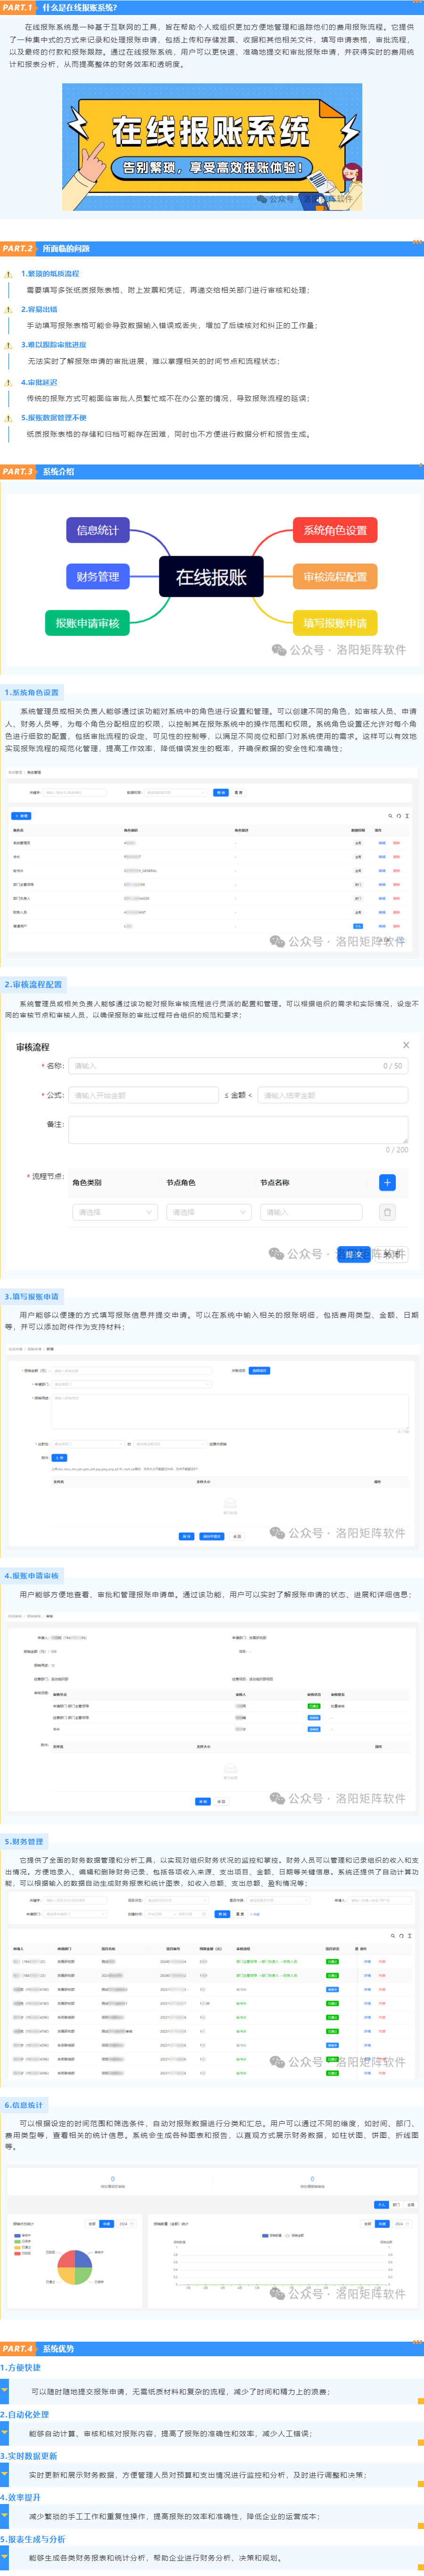
Task: Click the pie chart in 信息统计
Action: coord(75,2267)
